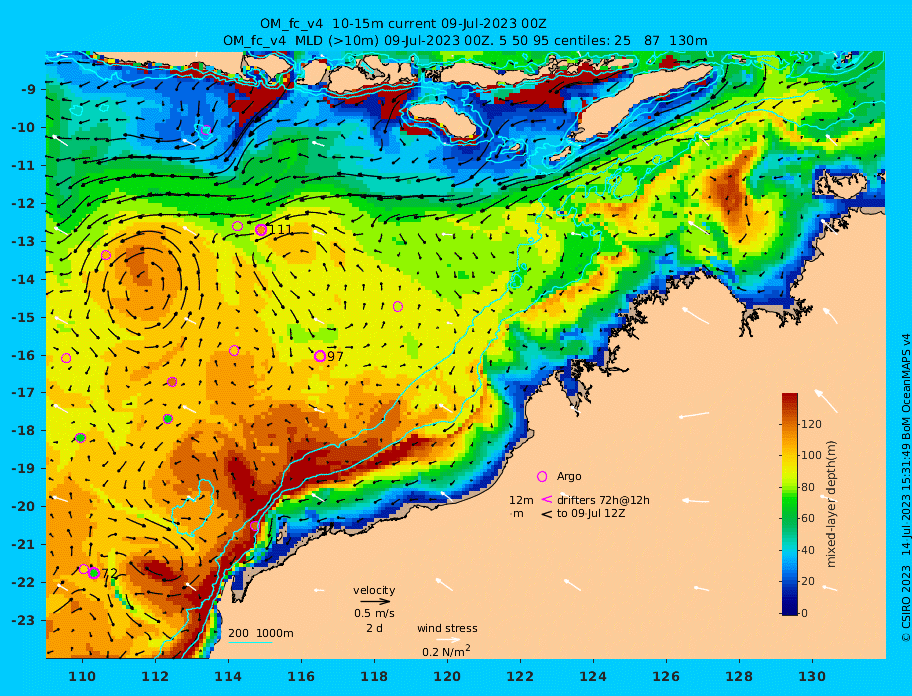Image resolution: width=912 pixels, height=696 pixels.
Task: Select the filled Argo marker near 16.7°S 112.4°E
Action: (x=172, y=382)
